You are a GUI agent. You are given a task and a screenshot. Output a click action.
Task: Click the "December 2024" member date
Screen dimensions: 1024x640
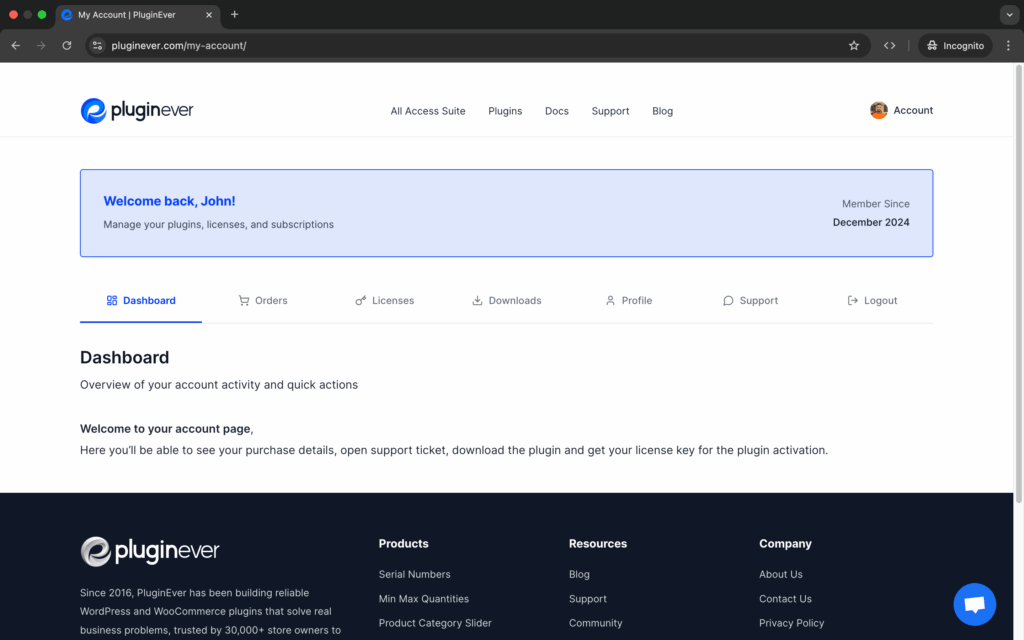tap(871, 222)
